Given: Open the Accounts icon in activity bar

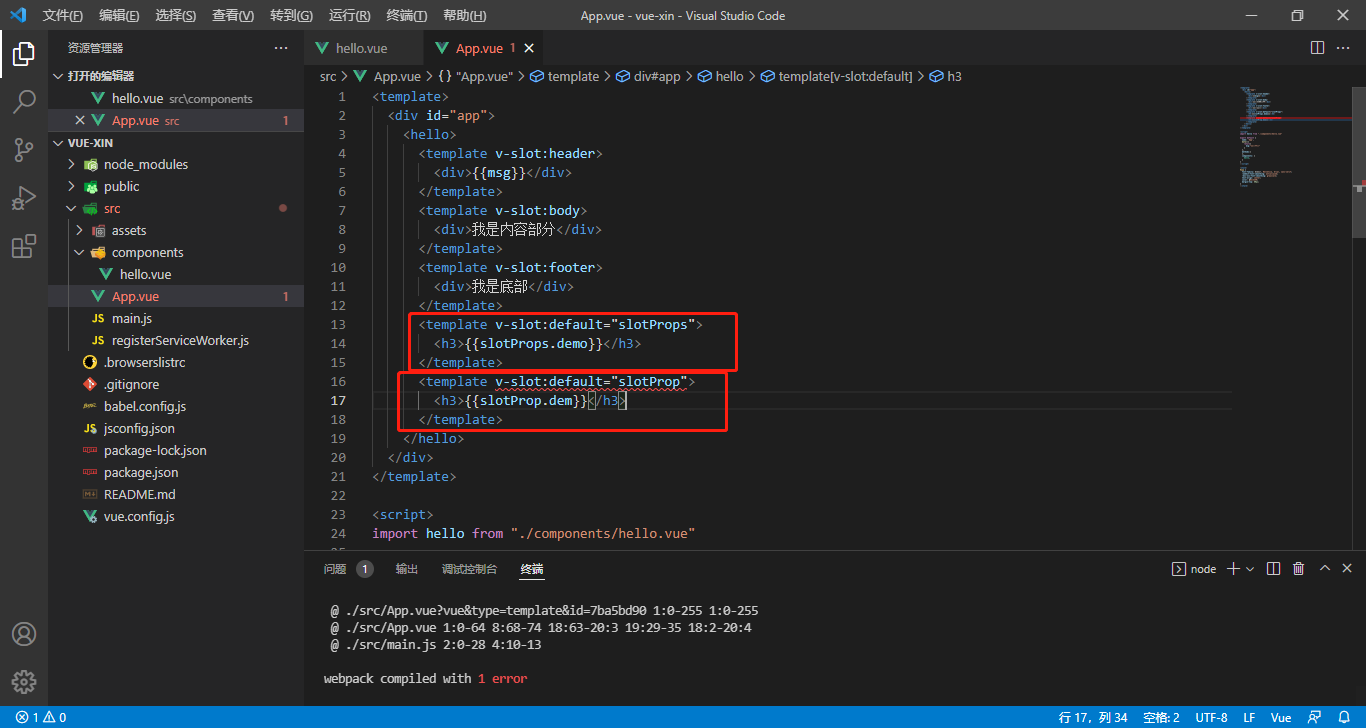Looking at the screenshot, I should coord(24,634).
